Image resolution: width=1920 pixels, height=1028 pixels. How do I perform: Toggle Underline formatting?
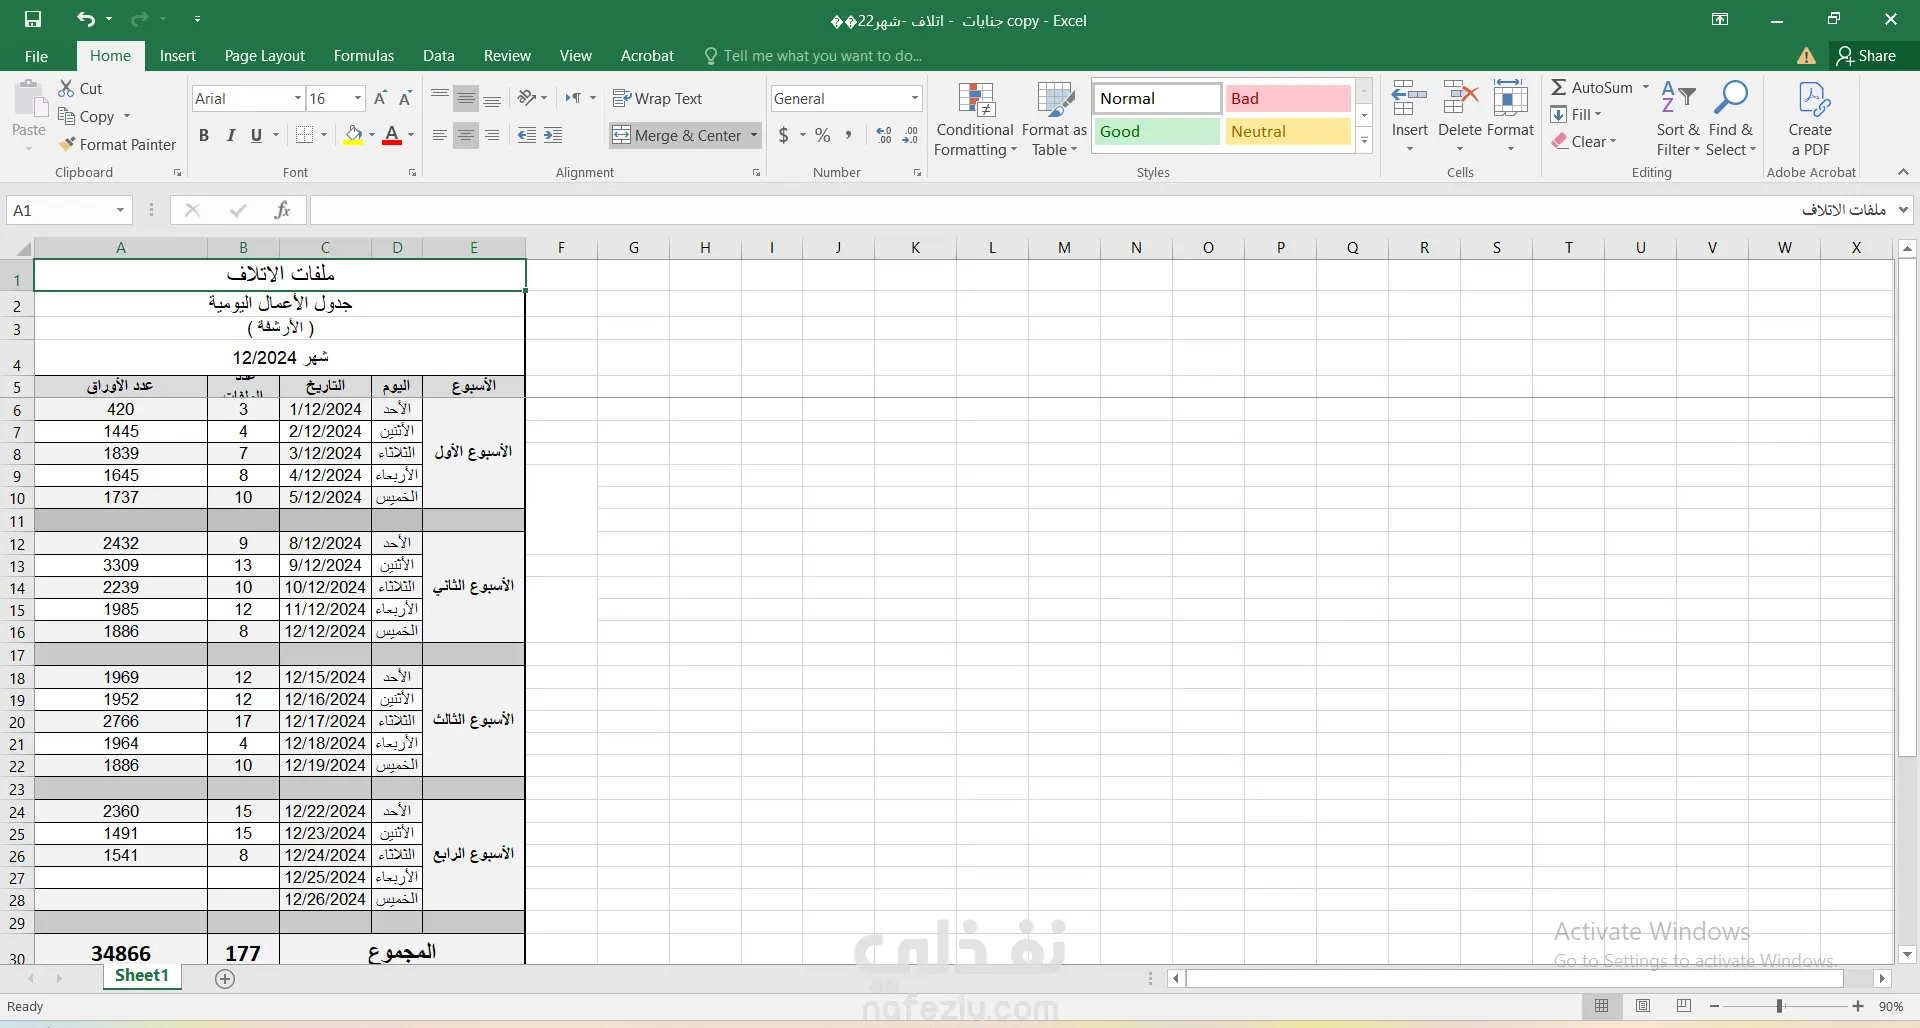point(256,135)
